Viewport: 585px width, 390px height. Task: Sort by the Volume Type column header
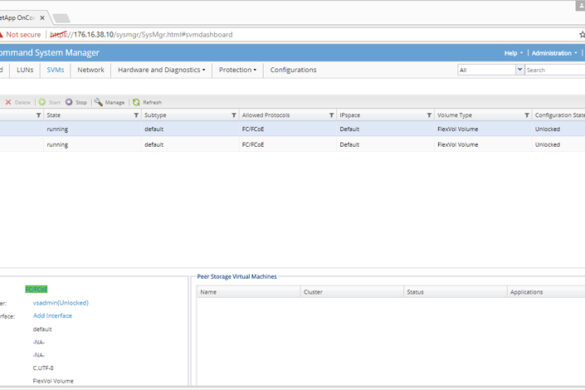point(454,115)
